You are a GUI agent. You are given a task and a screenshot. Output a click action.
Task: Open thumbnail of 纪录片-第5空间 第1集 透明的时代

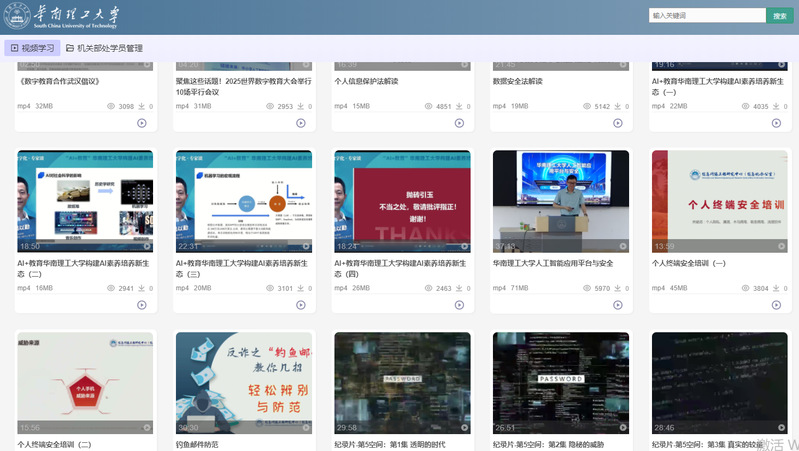(402, 383)
